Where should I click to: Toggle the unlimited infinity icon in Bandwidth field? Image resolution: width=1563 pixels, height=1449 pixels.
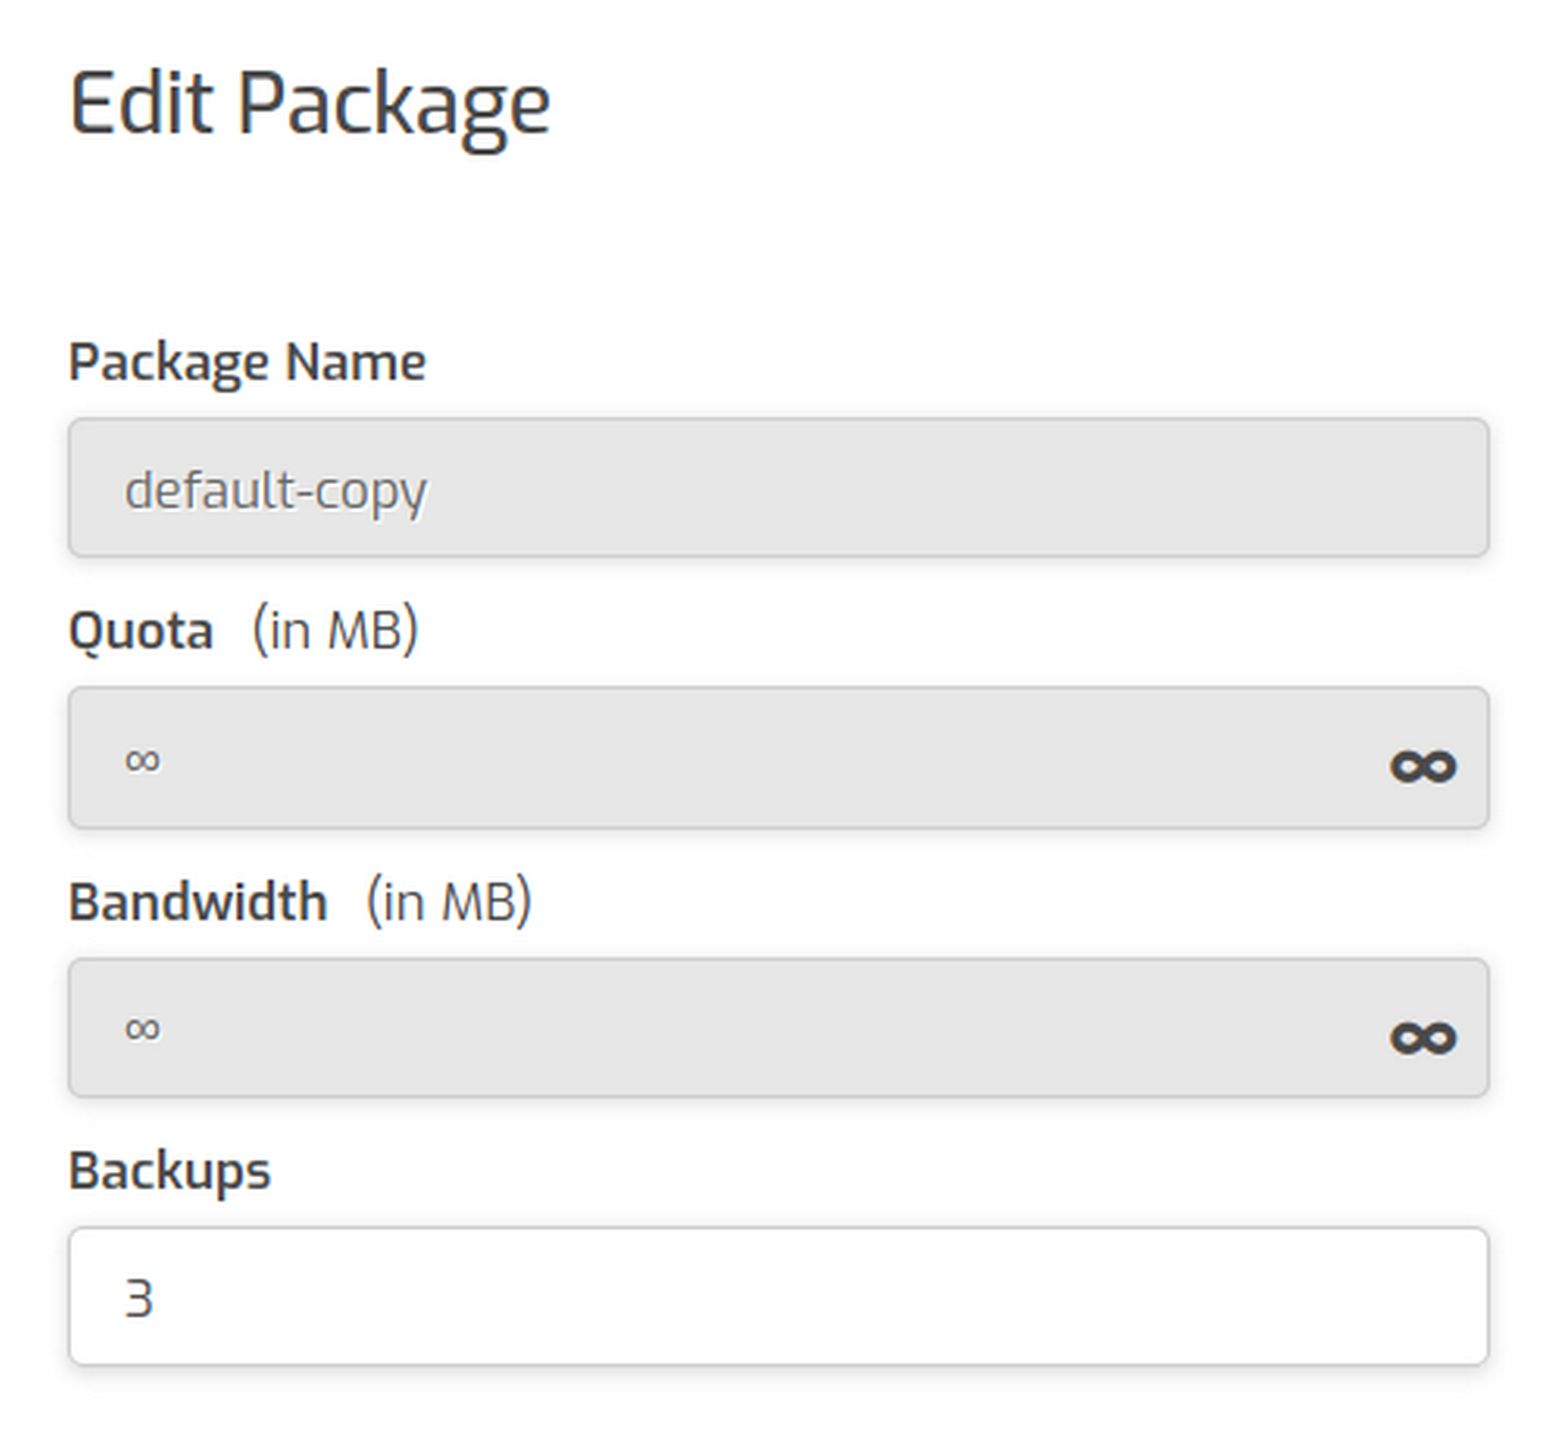pyautogui.click(x=1423, y=1037)
